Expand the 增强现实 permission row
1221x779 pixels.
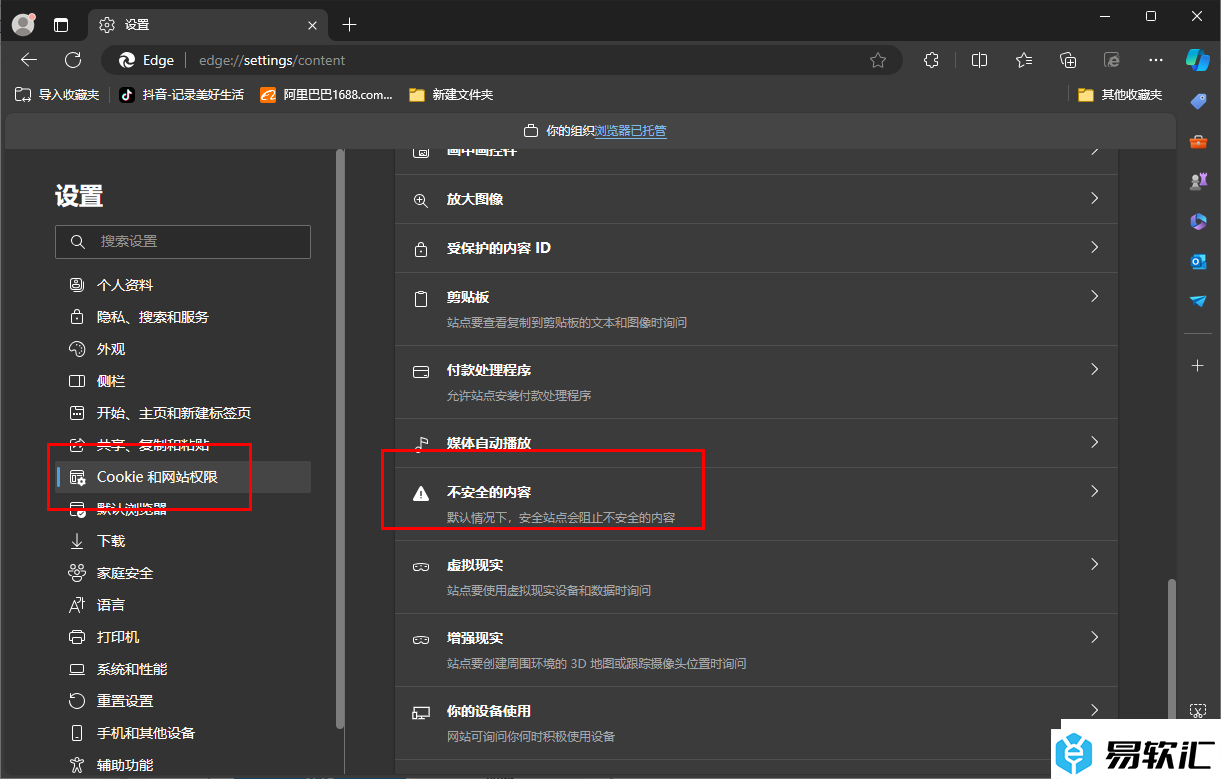pos(756,650)
